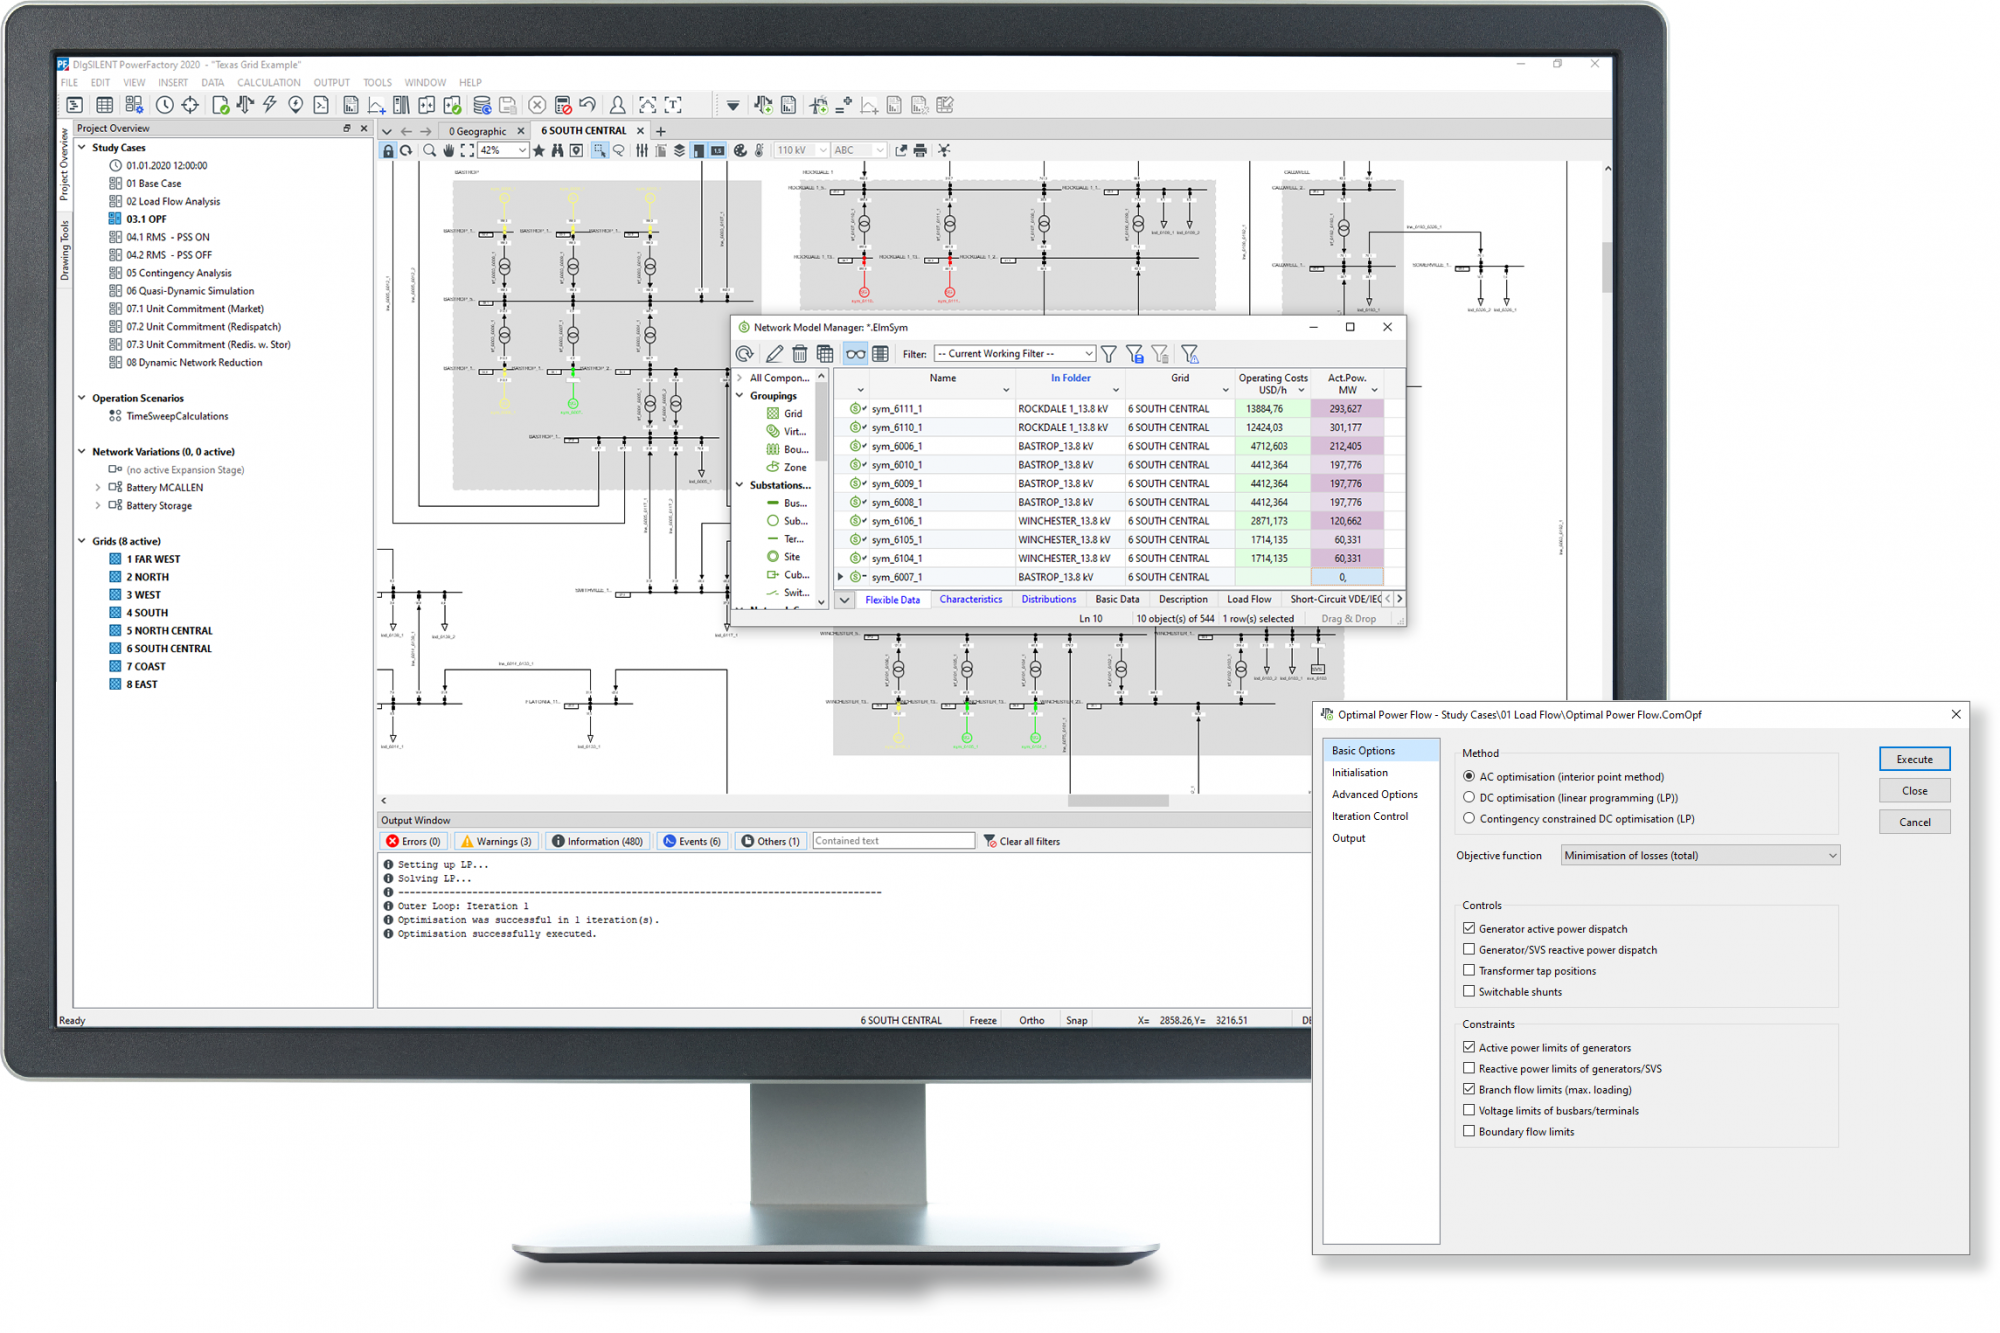Click the Close button in OPF dialog
2000x1333 pixels.
pos(1914,791)
